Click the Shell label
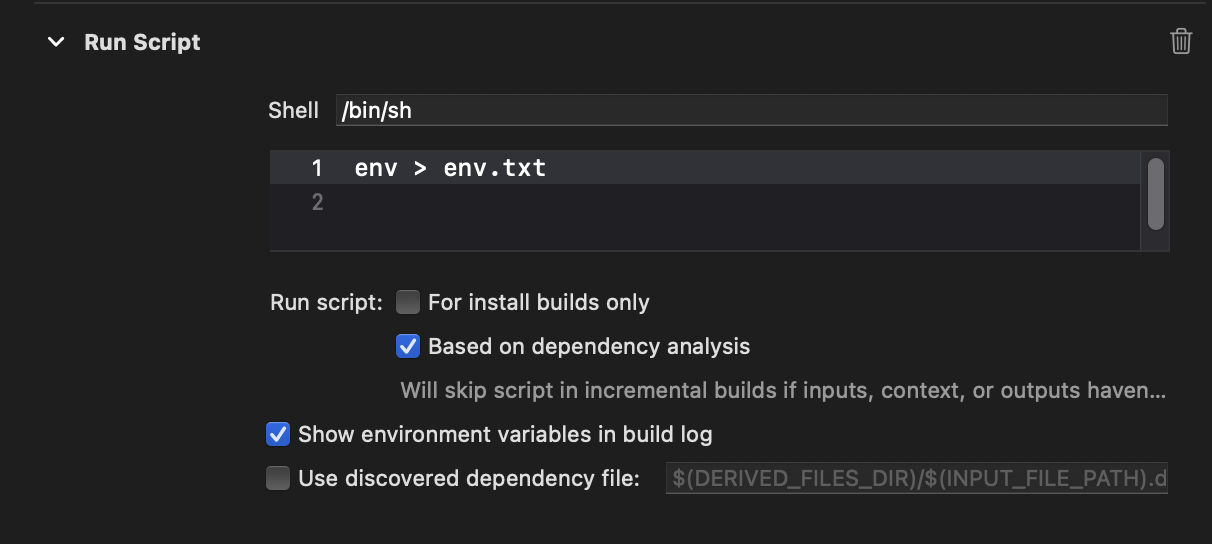1212x544 pixels. (293, 110)
